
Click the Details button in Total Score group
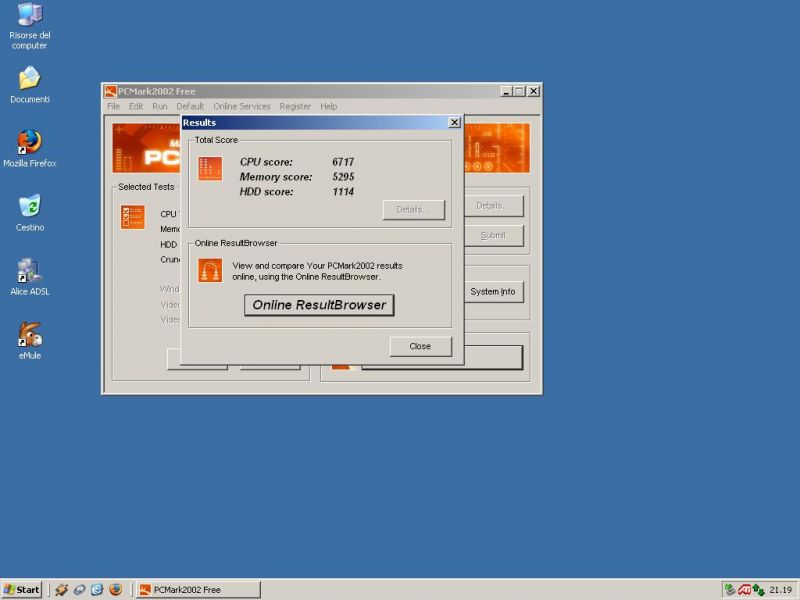point(414,210)
